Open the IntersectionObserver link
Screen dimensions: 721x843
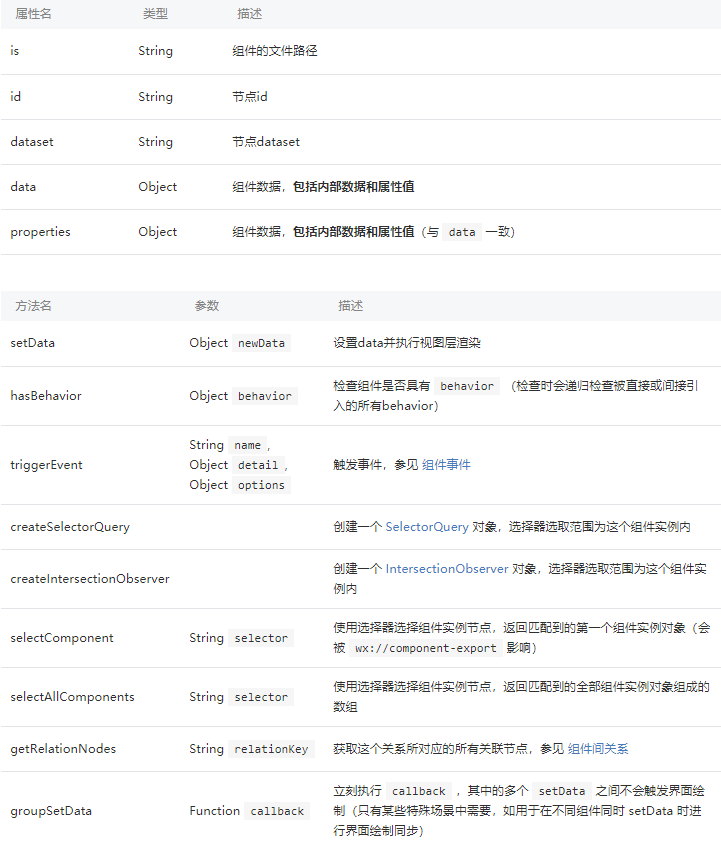click(x=447, y=569)
